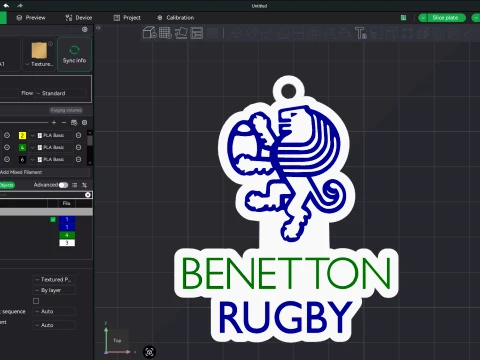The width and height of the screenshot is (480, 360).
Task: Open the yellow filament 2 PLA Basic dropdown
Action: point(51,135)
